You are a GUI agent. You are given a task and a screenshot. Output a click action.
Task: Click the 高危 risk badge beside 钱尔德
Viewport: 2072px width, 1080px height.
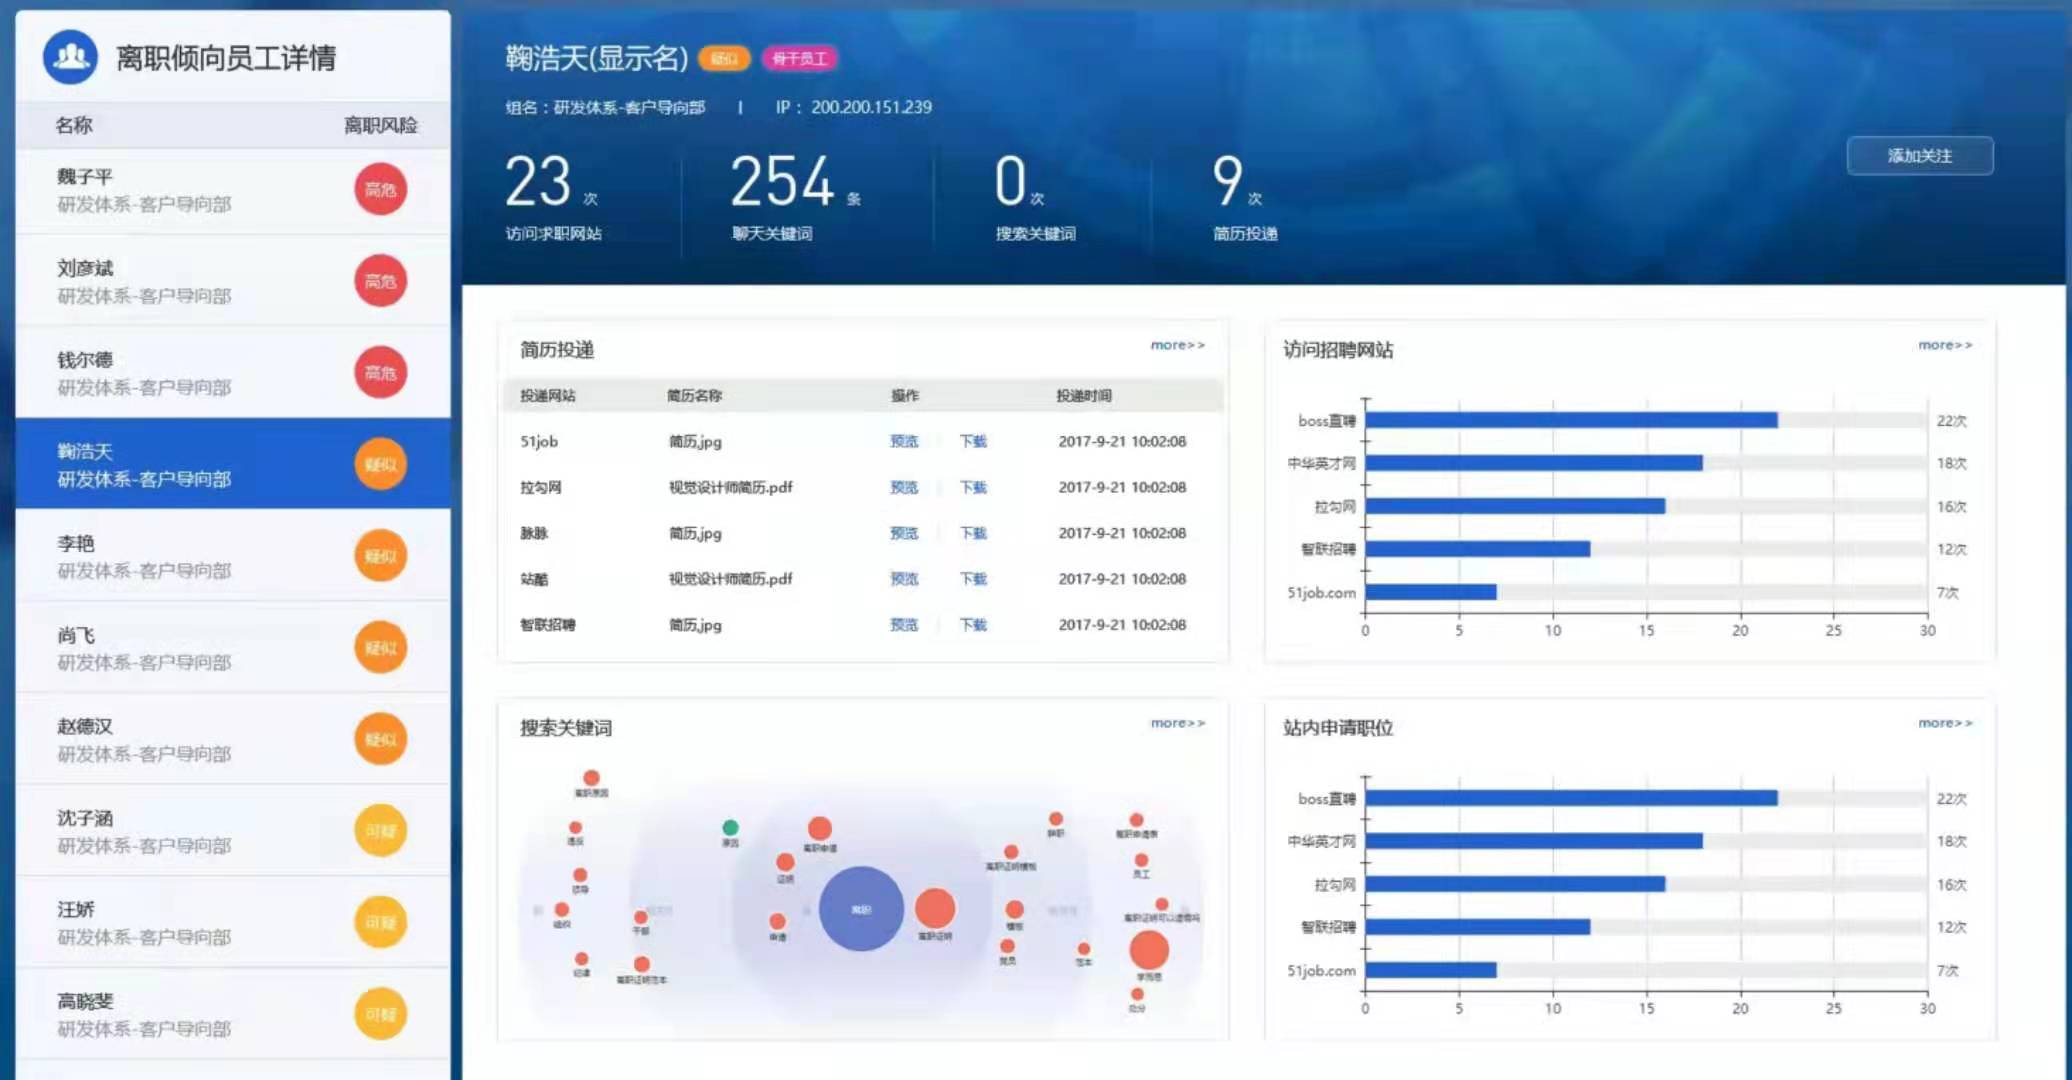tap(381, 372)
